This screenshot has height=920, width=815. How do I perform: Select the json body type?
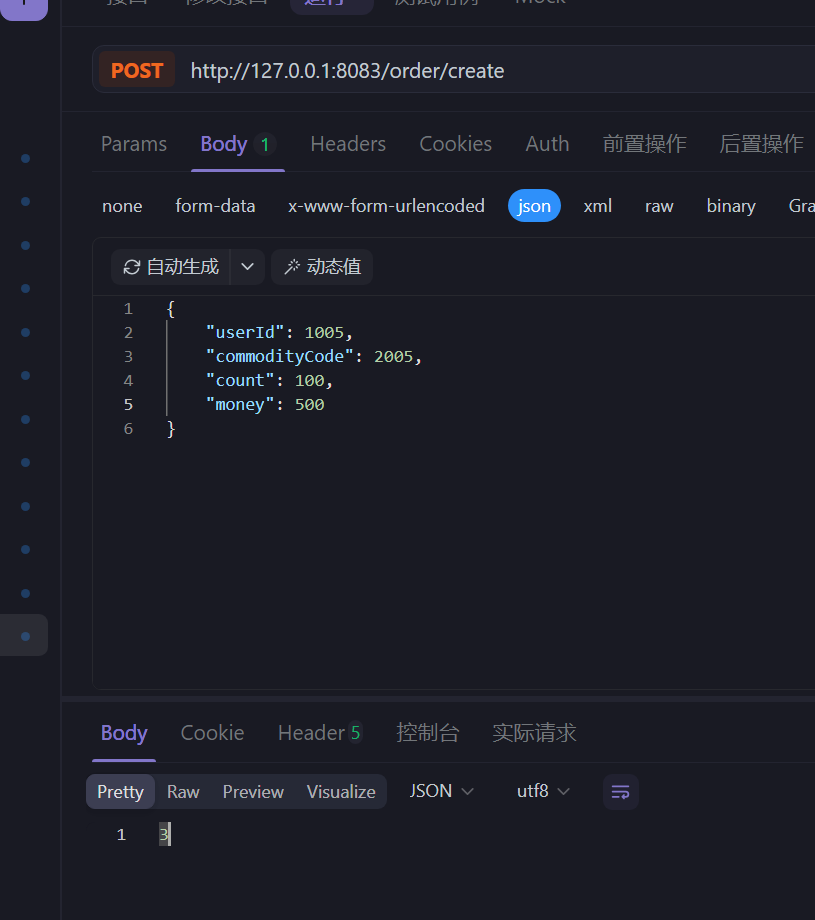point(534,206)
